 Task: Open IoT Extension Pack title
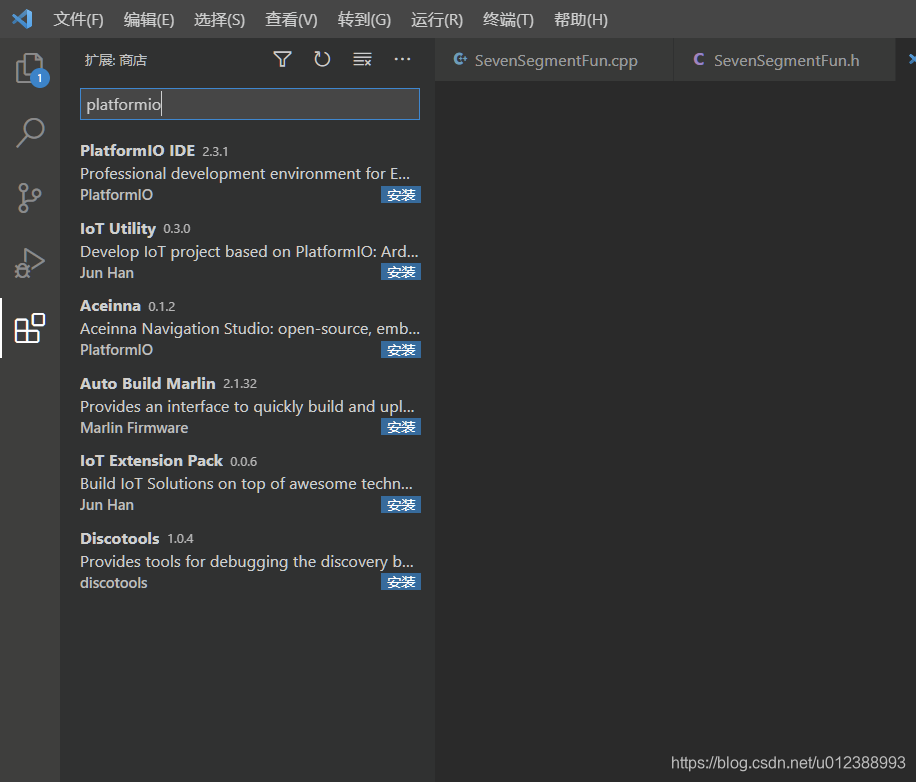pyautogui.click(x=151, y=461)
